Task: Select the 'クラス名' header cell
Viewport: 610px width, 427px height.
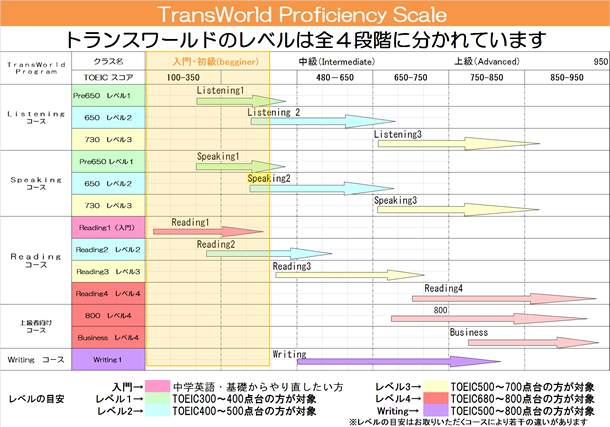Action: click(x=109, y=61)
